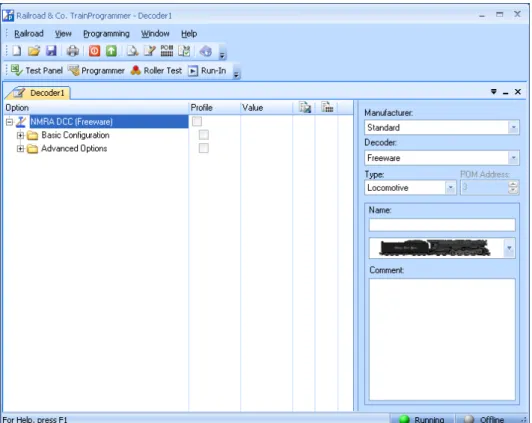
Task: Toggle profile checkbox for Basic Configuration
Action: pyautogui.click(x=204, y=135)
